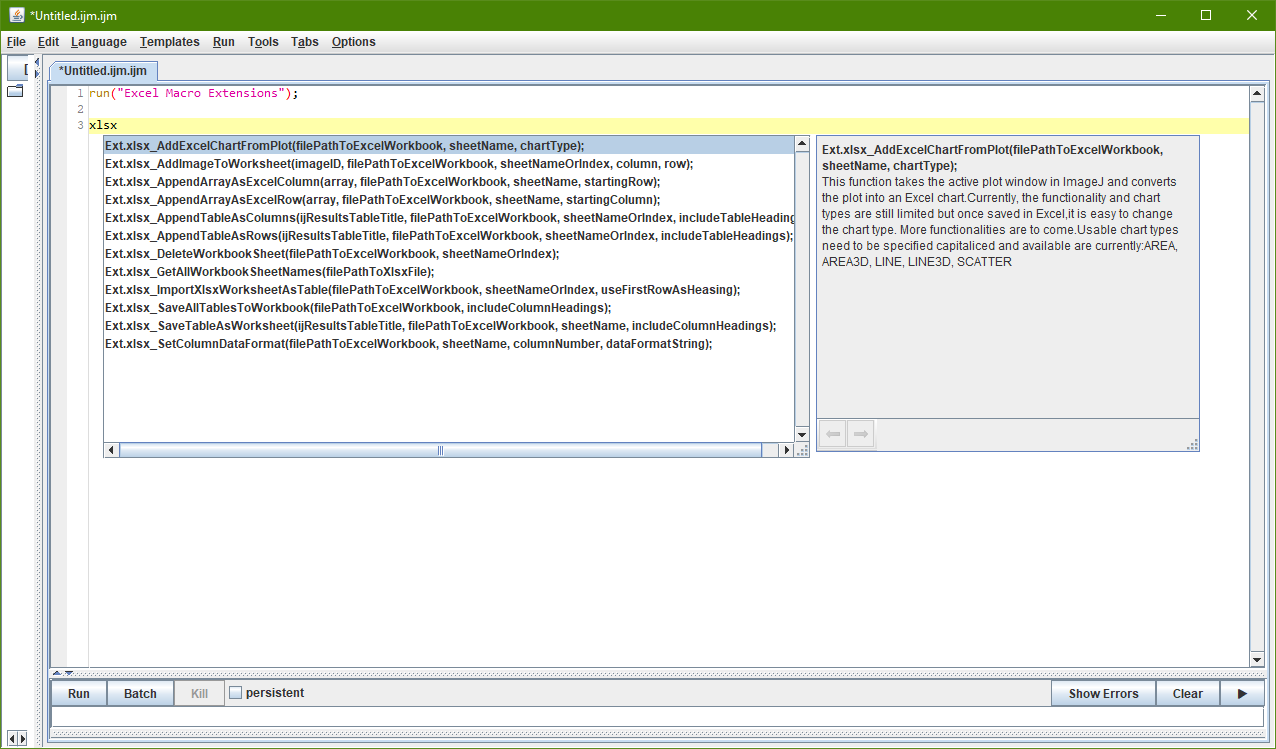Screen dimensions: 1276x749
Task: Click the autocomplete list's down scroll arrow
Action: point(802,434)
